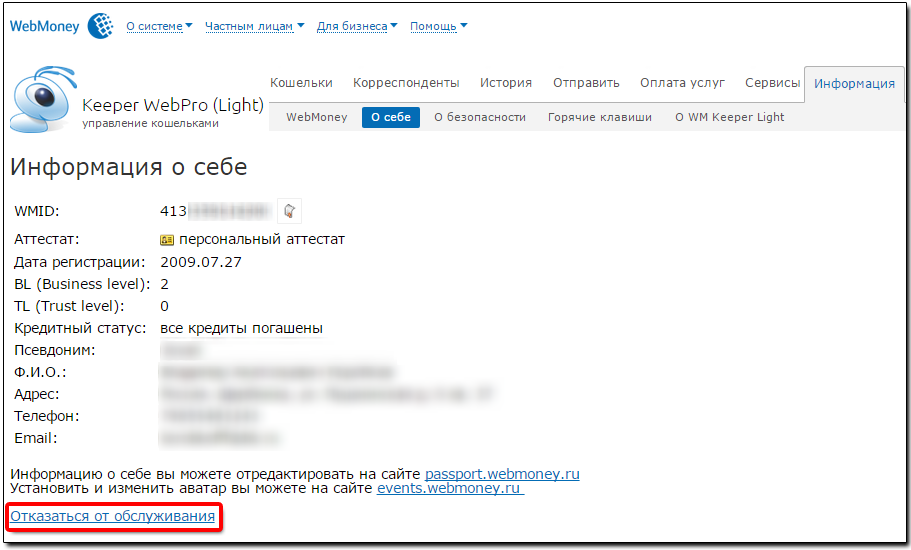Click the 'Keeper WebPro (Light)' title
Viewport: 911px width, 550px height.
[x=173, y=105]
